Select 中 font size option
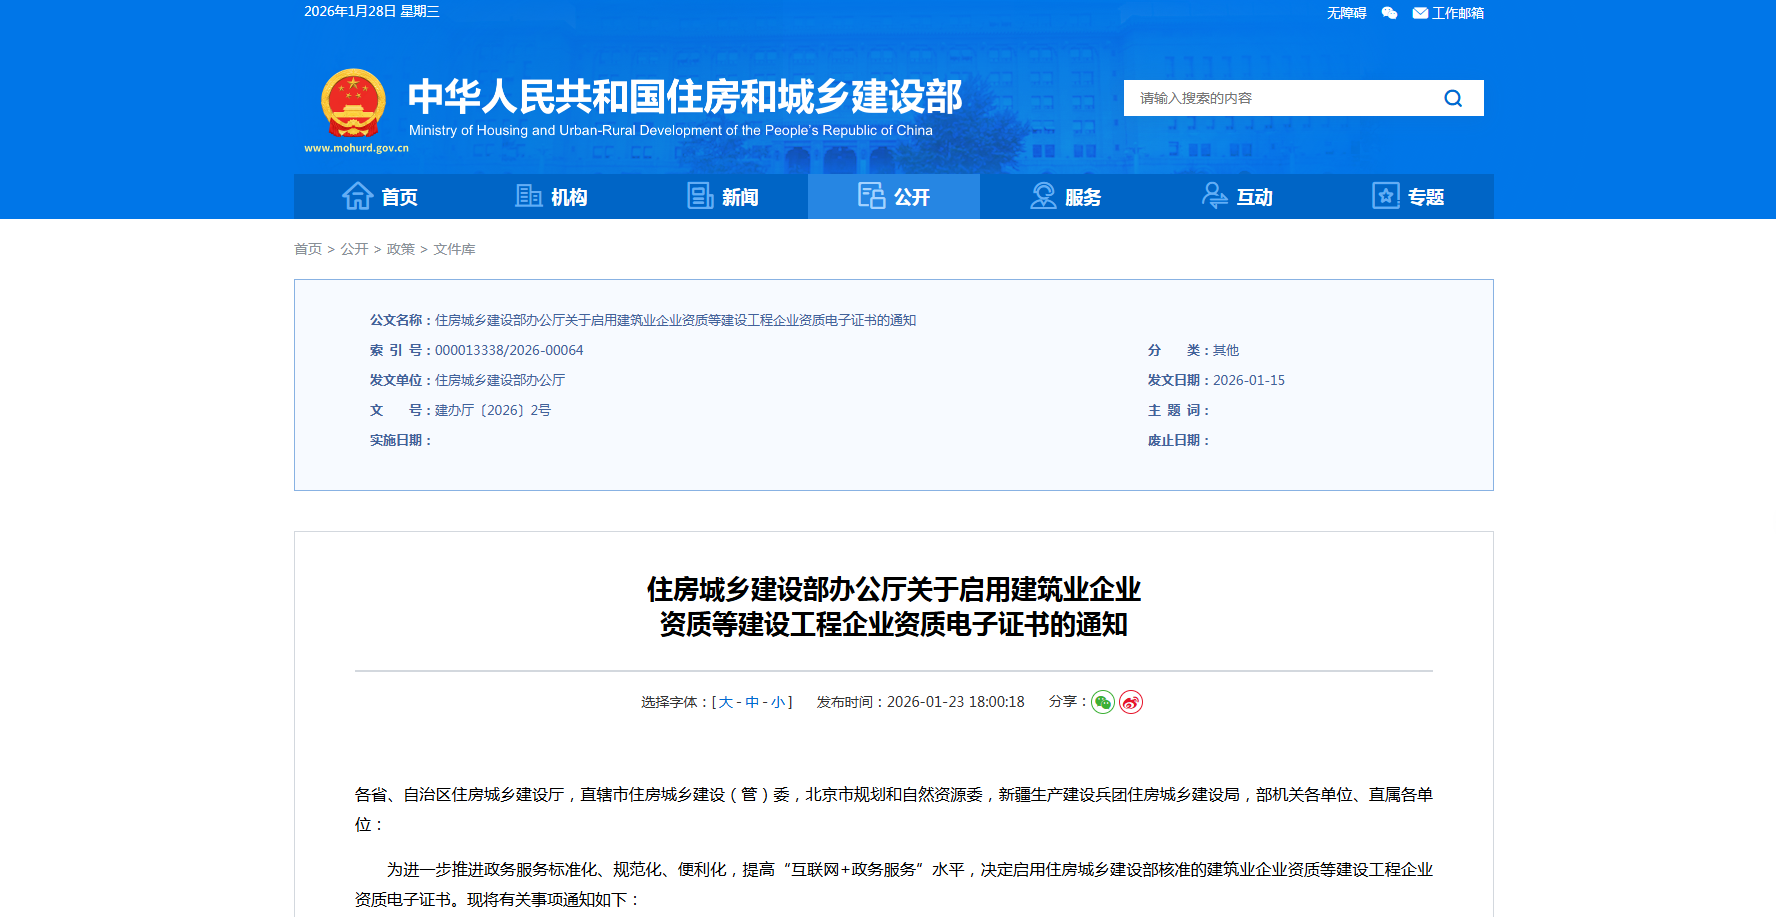The image size is (1776, 917). click(751, 702)
